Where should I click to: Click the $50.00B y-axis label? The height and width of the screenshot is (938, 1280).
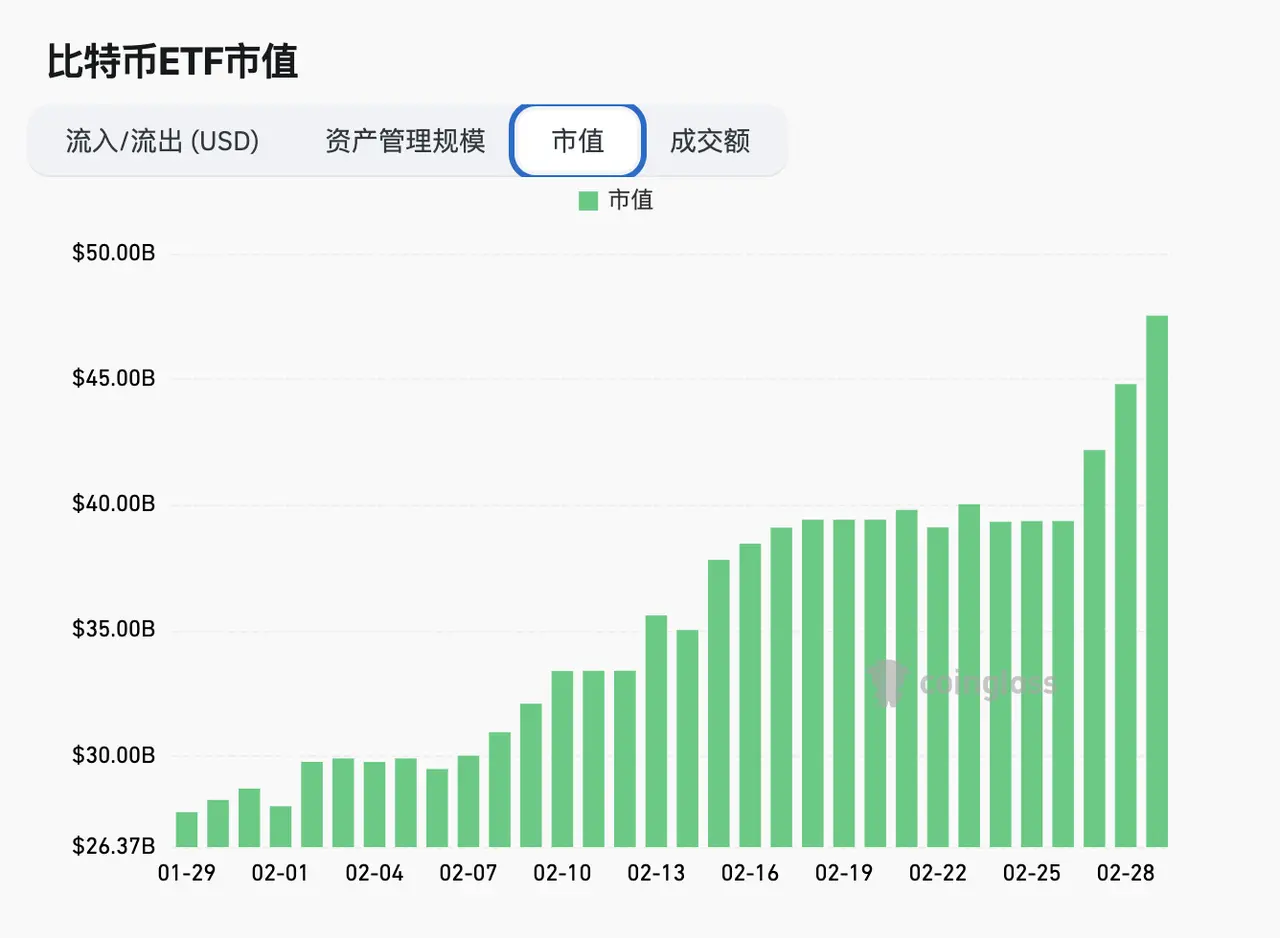[x=113, y=254]
